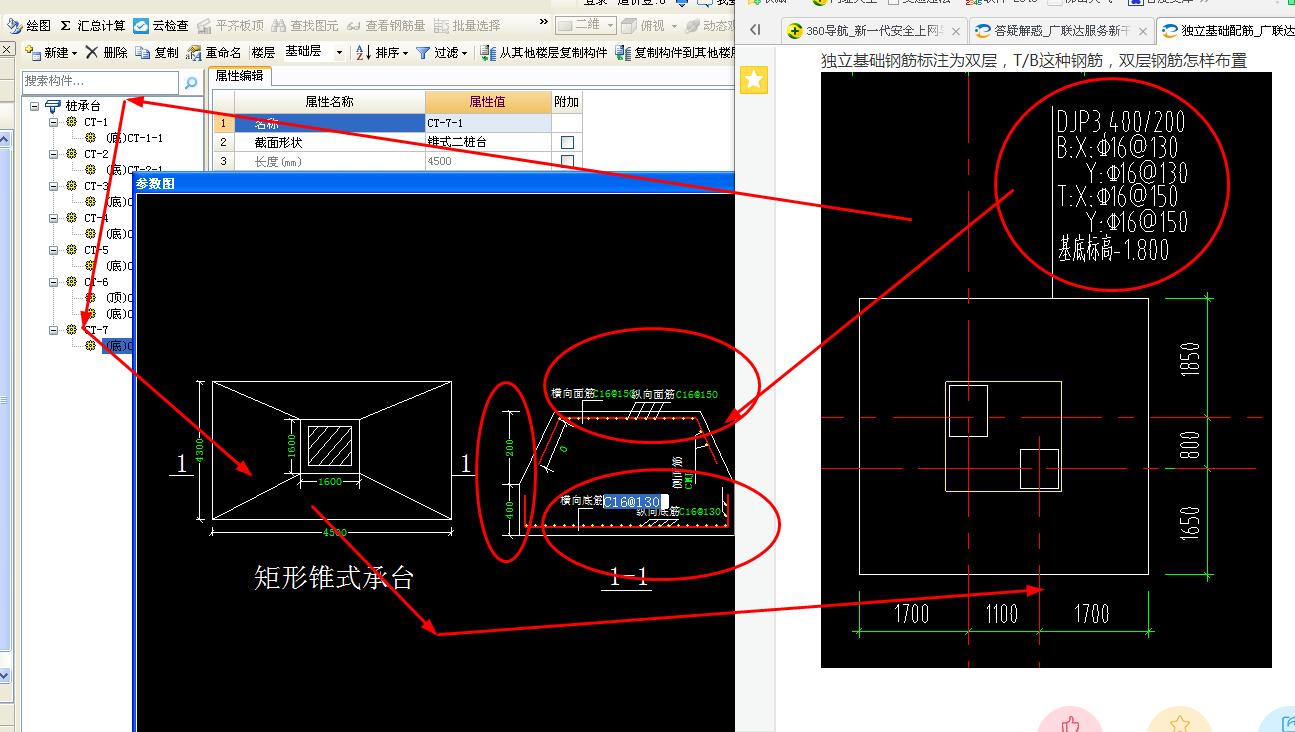This screenshot has height=732, width=1295.
Task: Open the 绘图 drawing mode button
Action: point(30,25)
